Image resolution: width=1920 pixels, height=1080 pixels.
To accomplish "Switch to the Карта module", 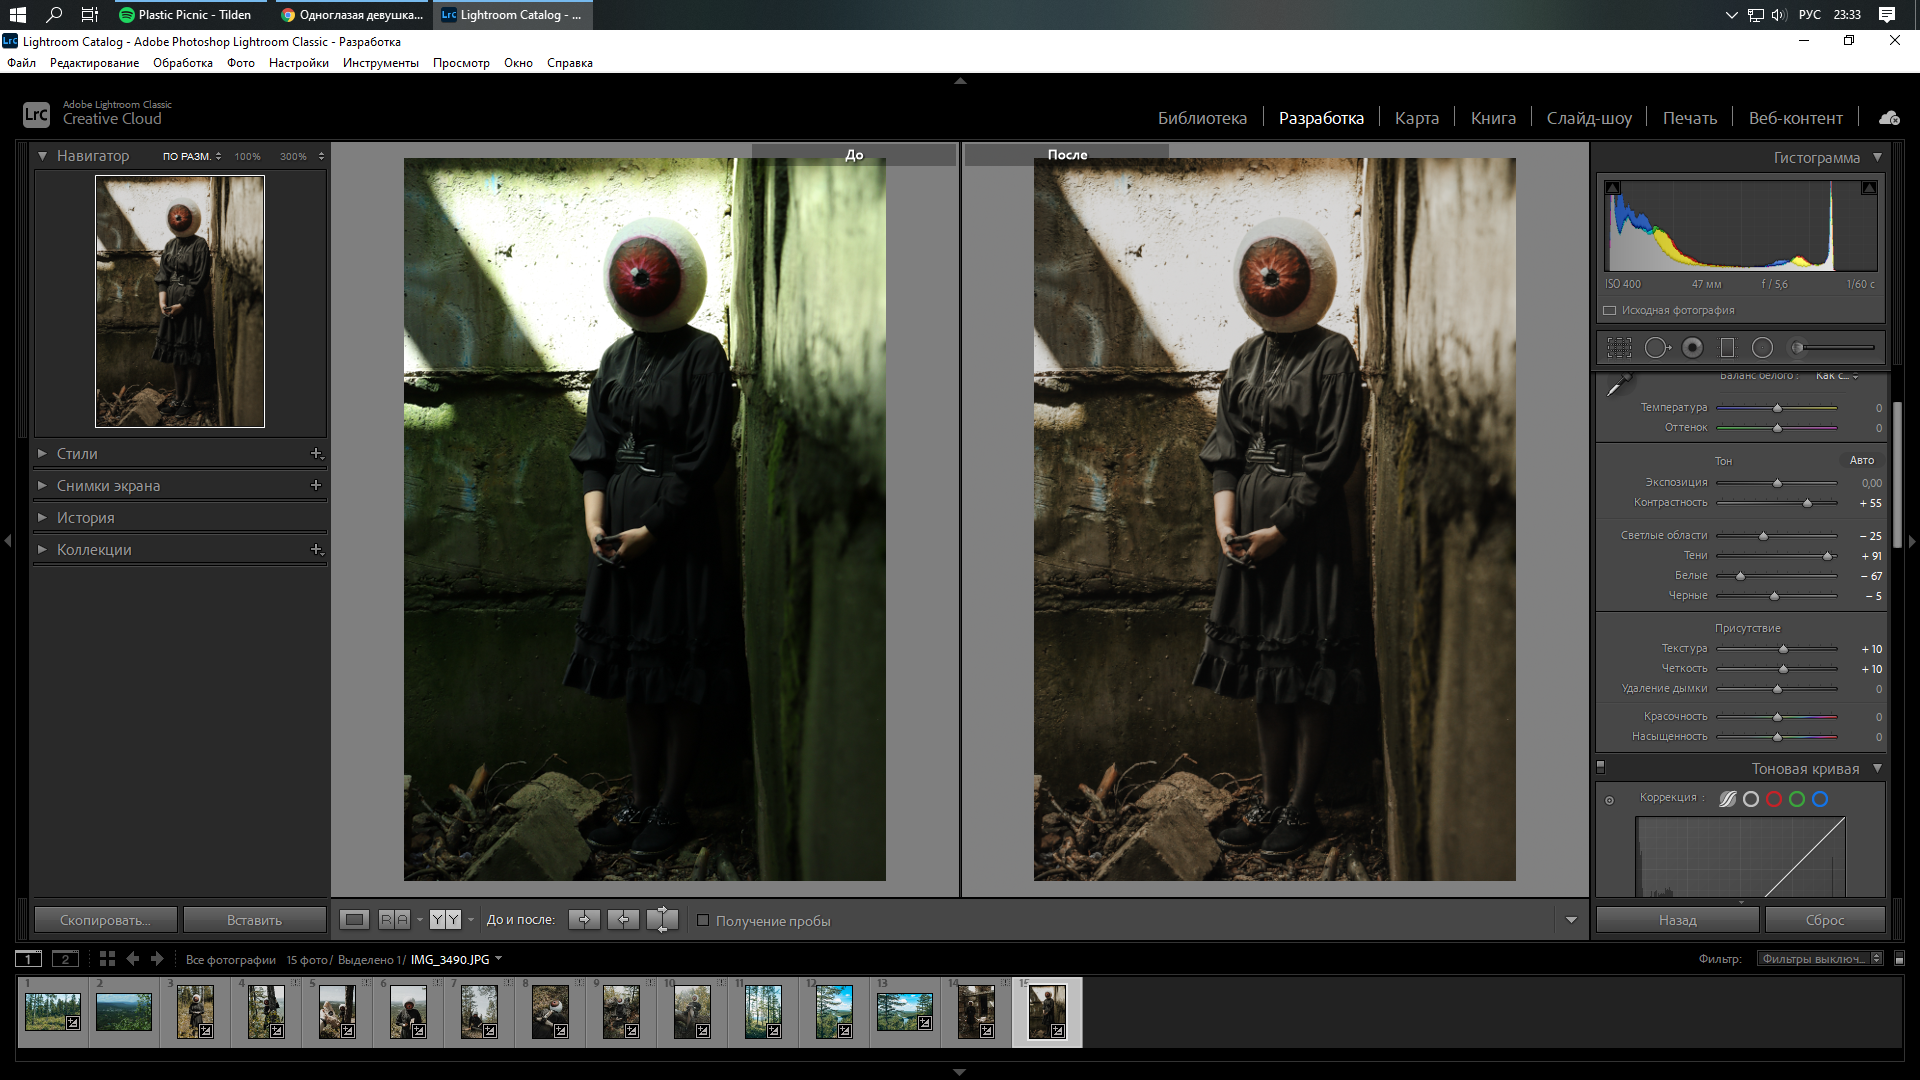I will click(x=1417, y=118).
